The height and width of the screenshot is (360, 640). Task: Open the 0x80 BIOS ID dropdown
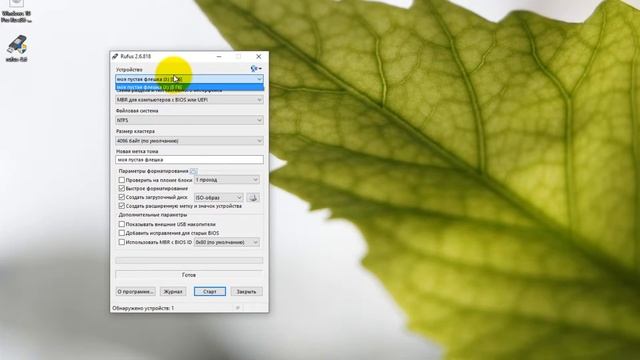[227, 242]
